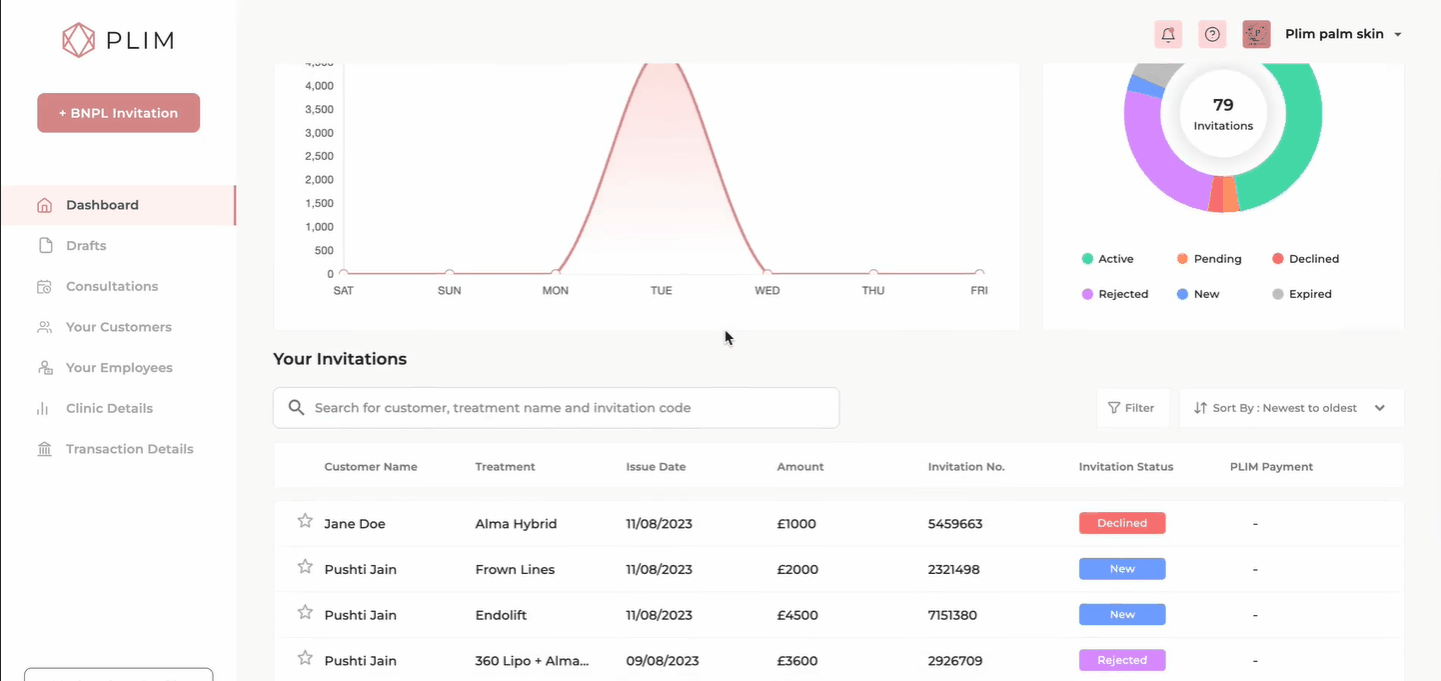The height and width of the screenshot is (681, 1441).
Task: Toggle star on the Endolift invitation row
Action: (305, 612)
